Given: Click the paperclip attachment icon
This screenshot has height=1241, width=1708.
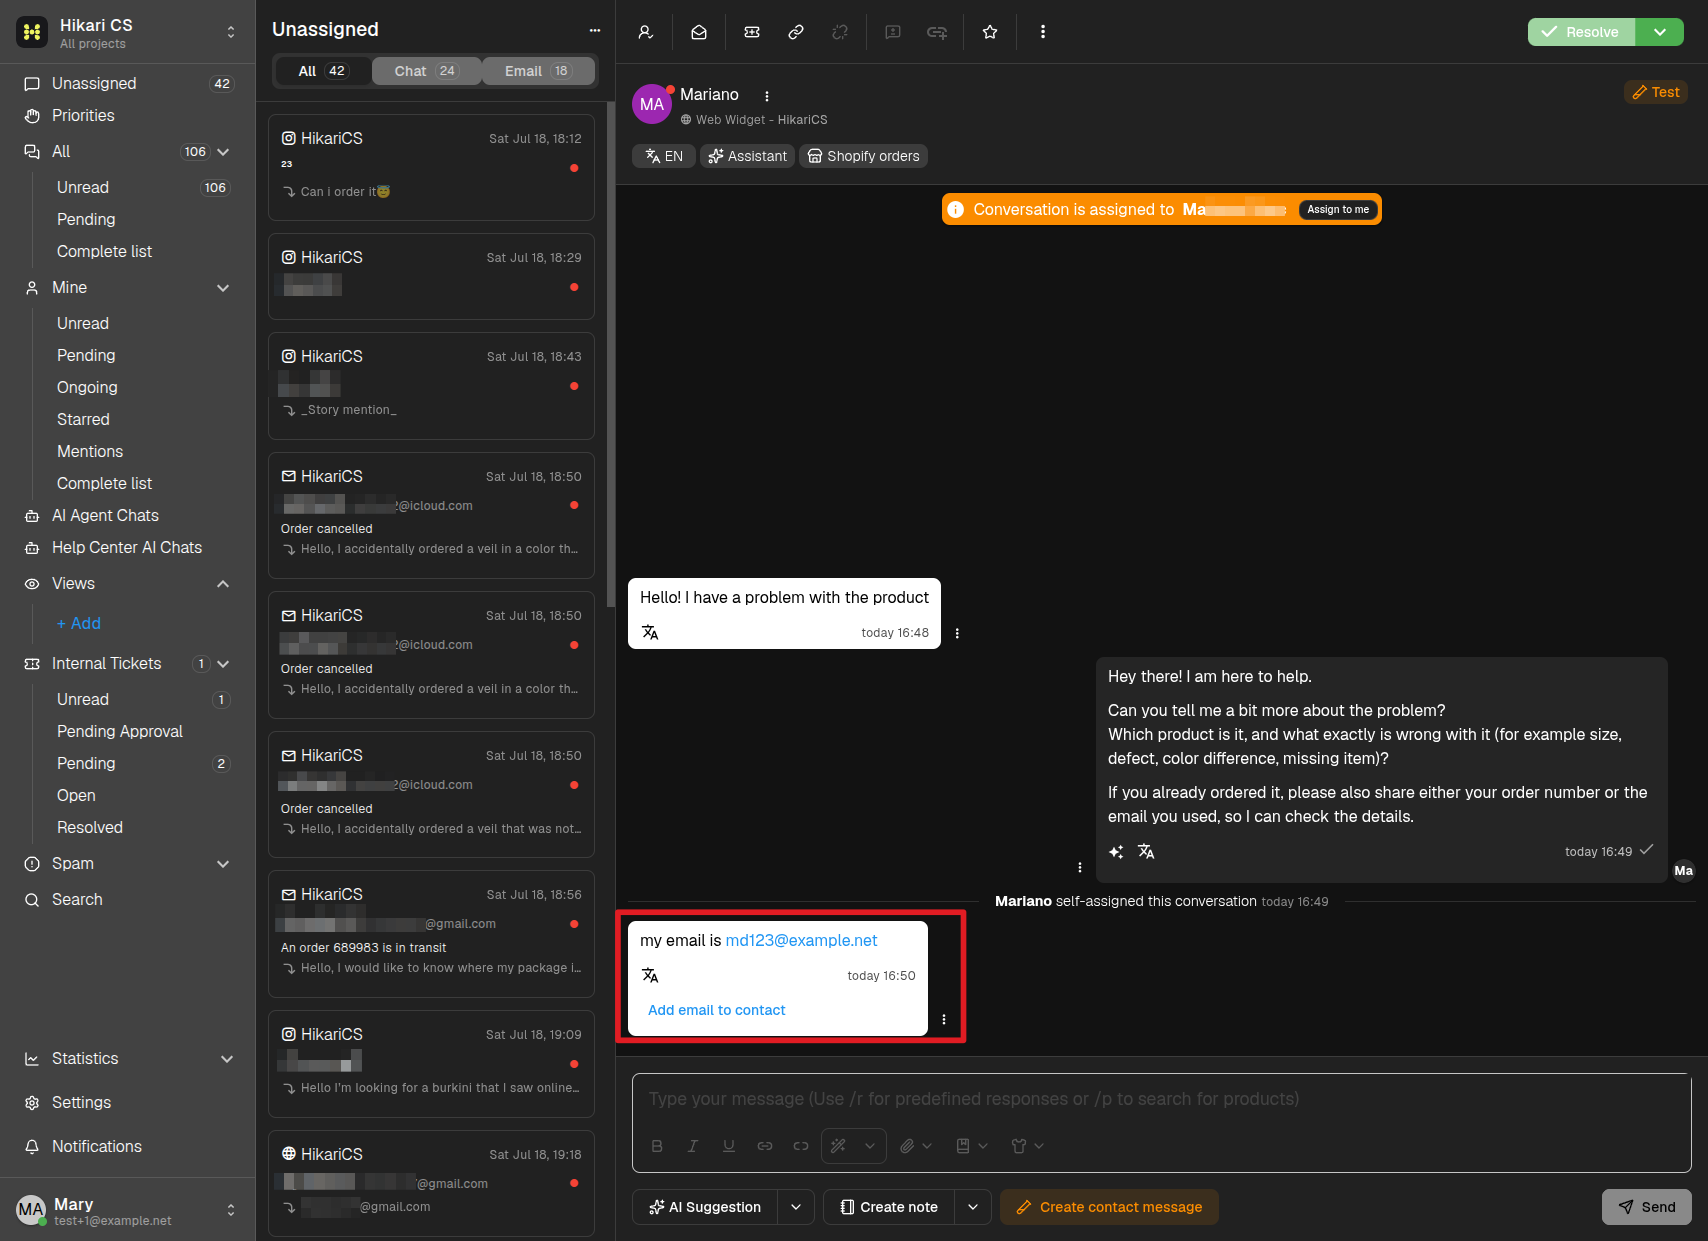Looking at the screenshot, I should point(907,1146).
